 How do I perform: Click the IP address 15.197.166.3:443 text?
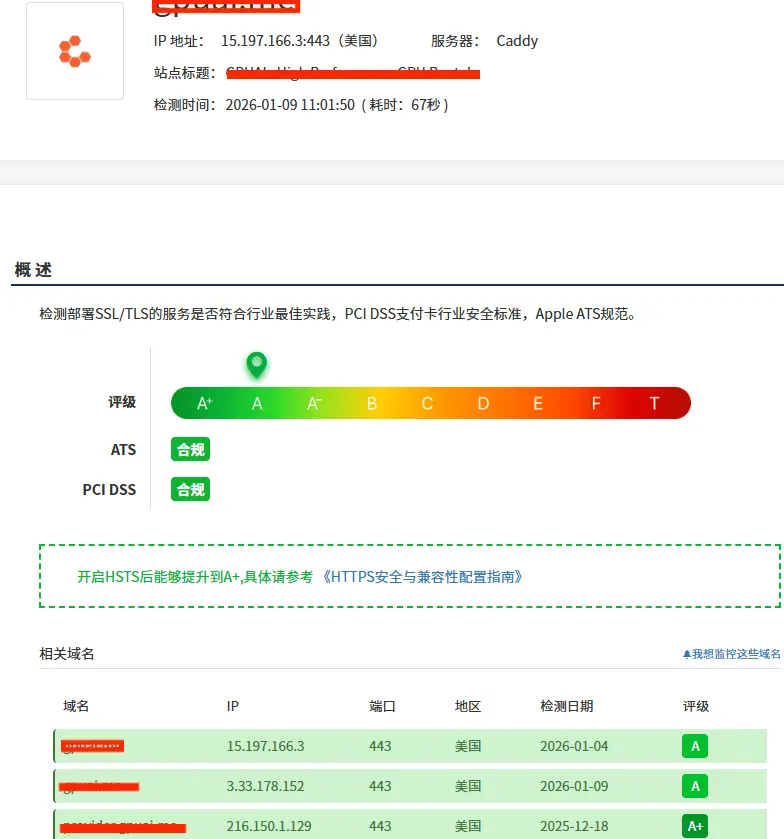point(275,41)
